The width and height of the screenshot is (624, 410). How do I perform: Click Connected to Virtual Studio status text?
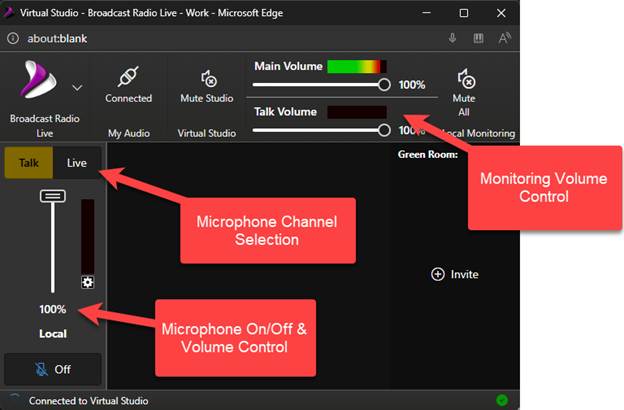pos(88,401)
